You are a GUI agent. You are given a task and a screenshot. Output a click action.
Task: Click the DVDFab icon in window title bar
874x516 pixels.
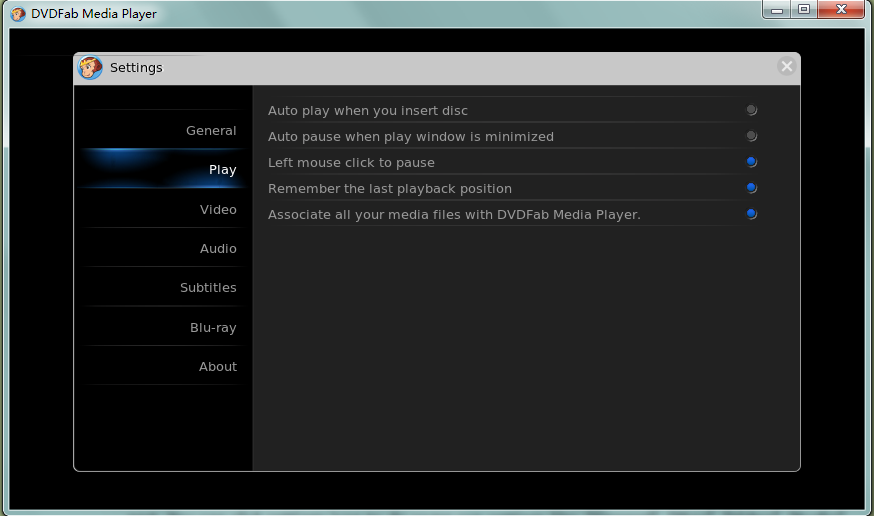pyautogui.click(x=18, y=14)
